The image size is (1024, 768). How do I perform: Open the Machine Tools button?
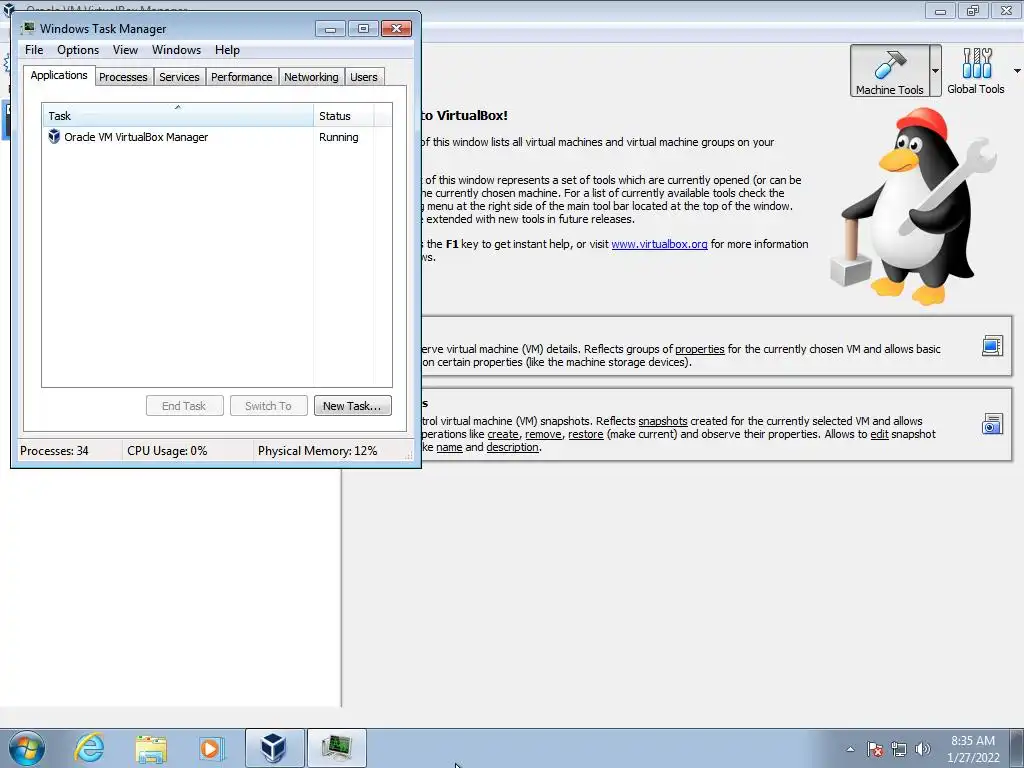889,71
